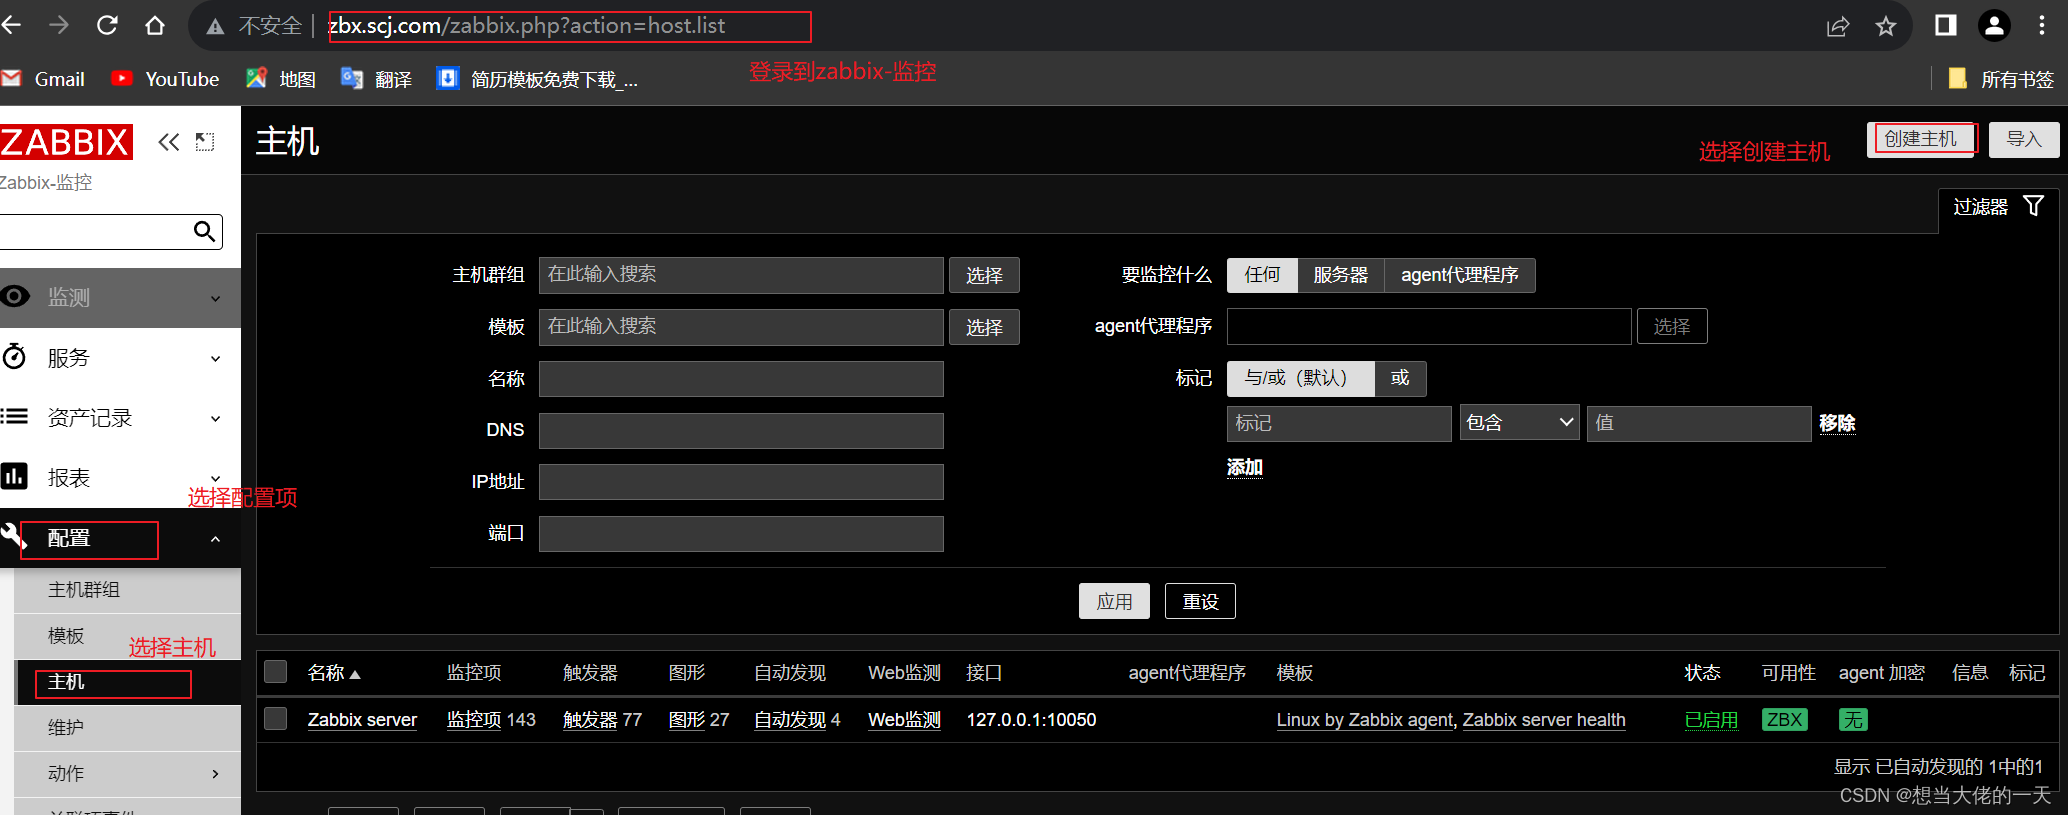Image resolution: width=2068 pixels, height=815 pixels.
Task: Focus the sidebar search field
Action: tap(95, 232)
